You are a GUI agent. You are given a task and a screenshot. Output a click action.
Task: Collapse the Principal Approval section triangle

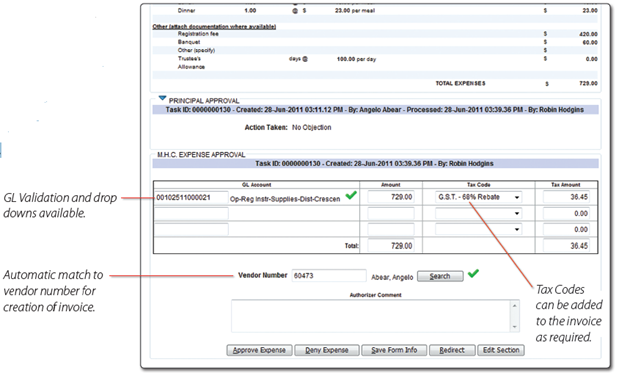click(x=162, y=98)
